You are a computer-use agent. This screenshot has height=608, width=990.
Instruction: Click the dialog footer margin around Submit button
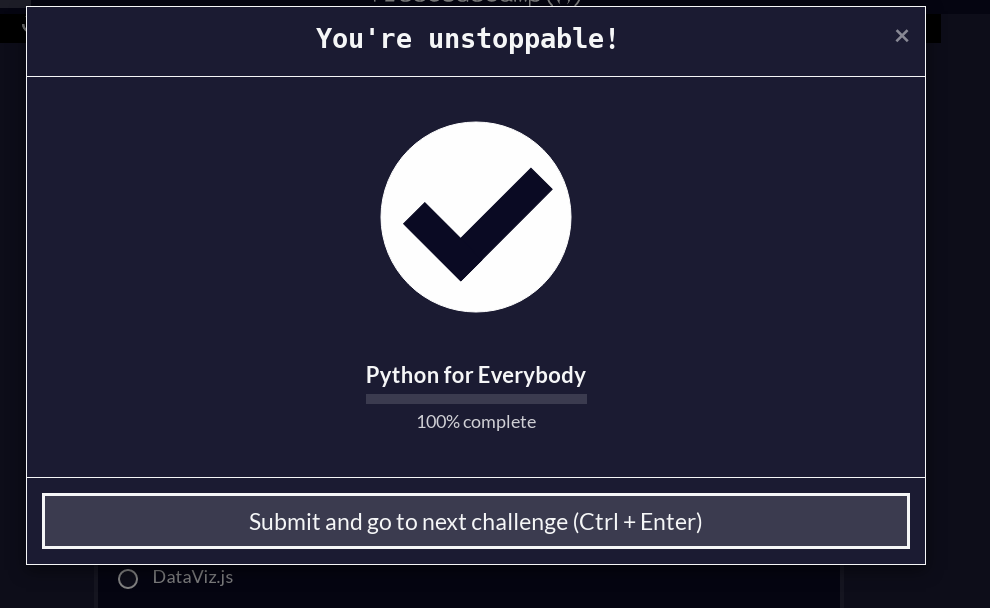475,556
